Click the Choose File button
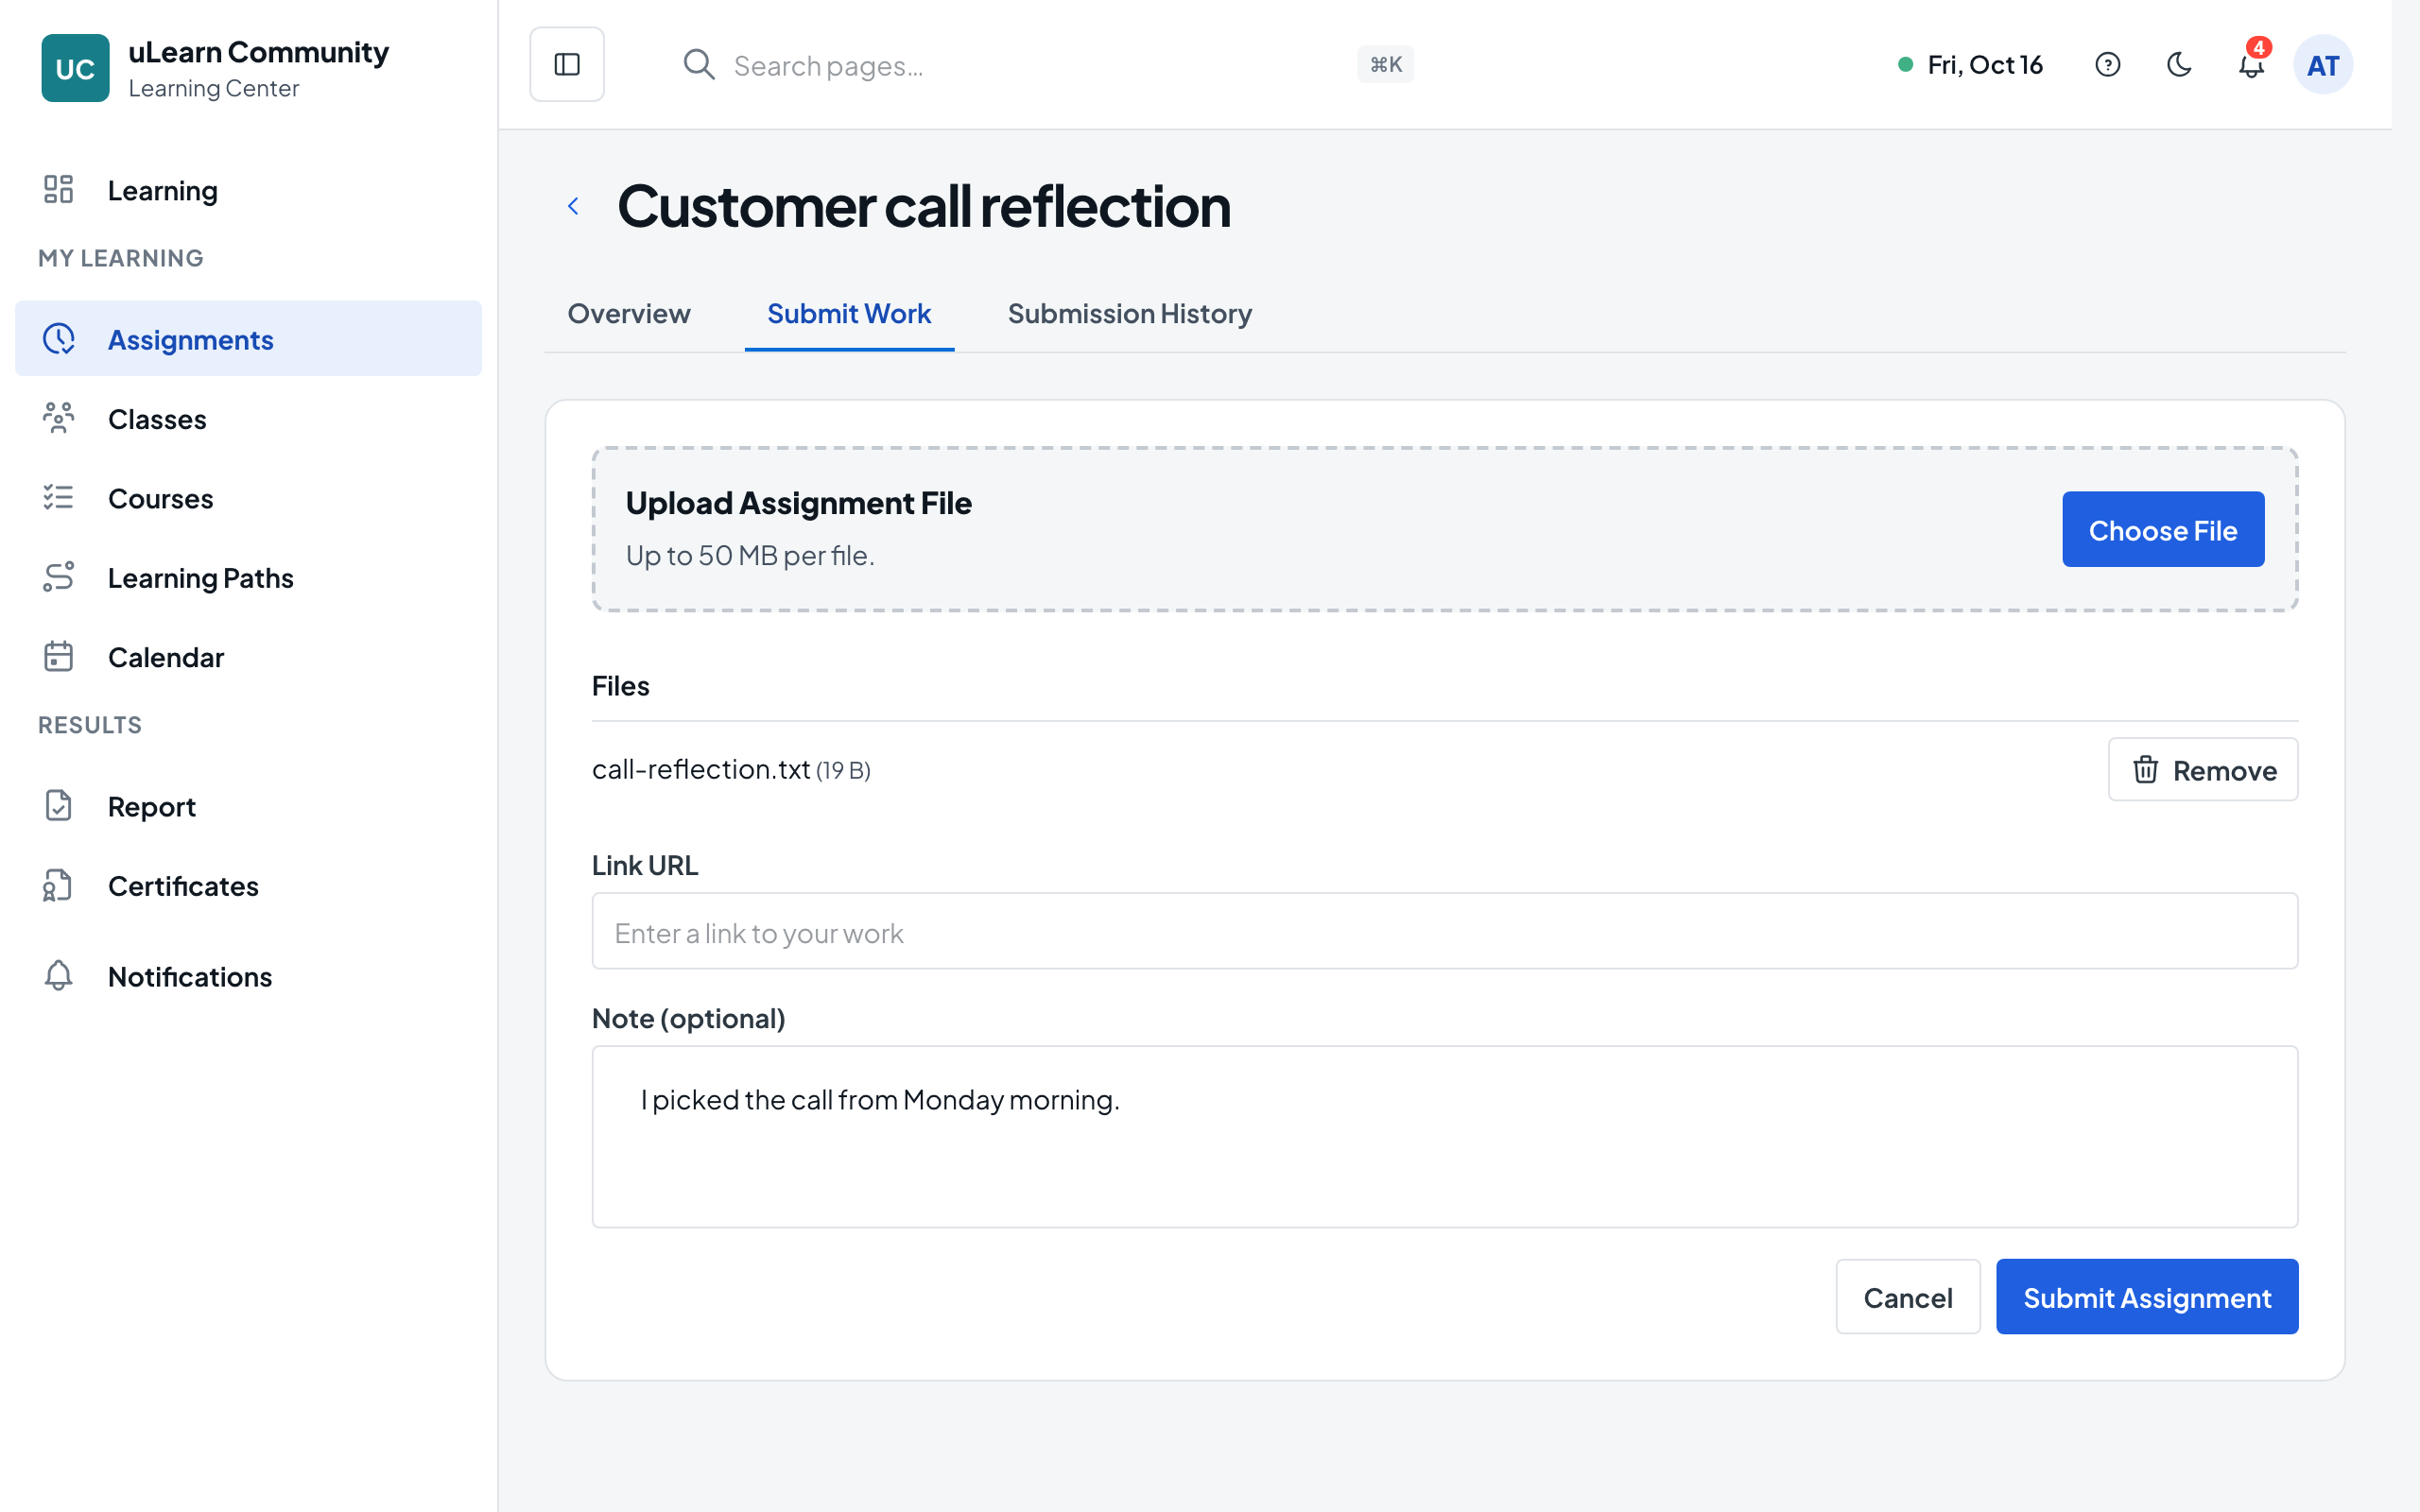Viewport: 2420px width, 1512px height. (x=2162, y=530)
